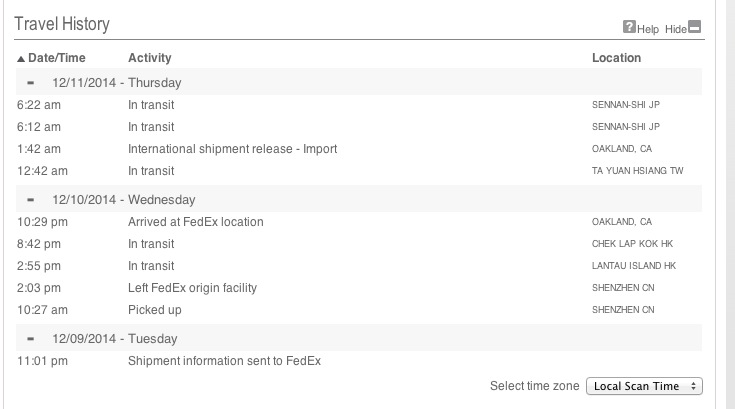Select the Picked up activity row
The height and width of the screenshot is (409, 735).
point(359,310)
